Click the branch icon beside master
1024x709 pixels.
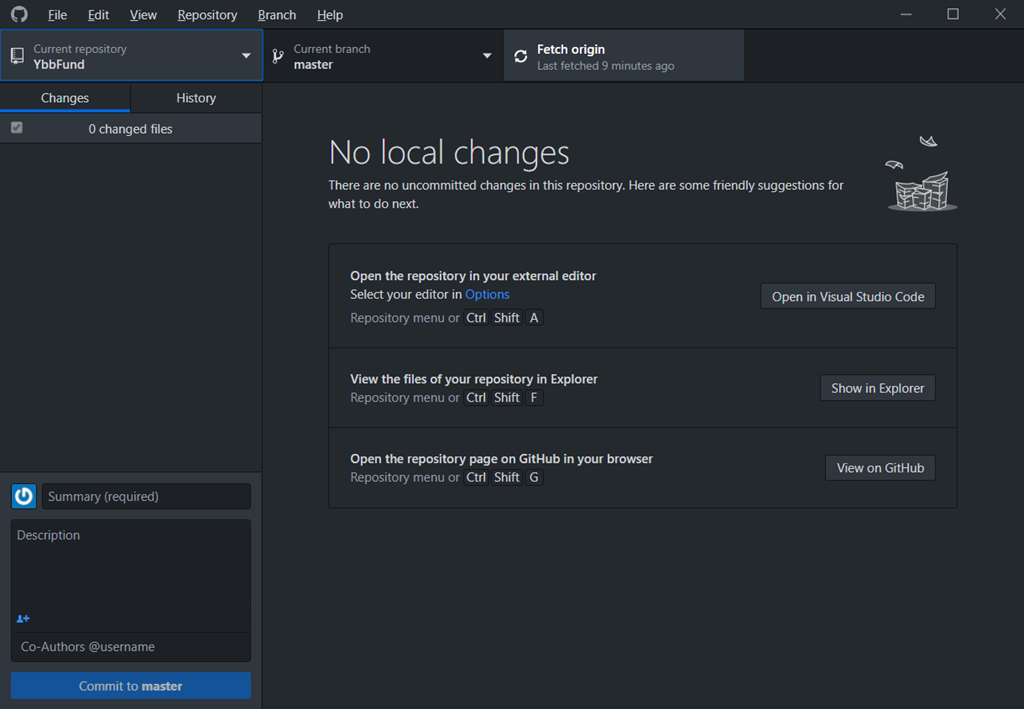278,56
